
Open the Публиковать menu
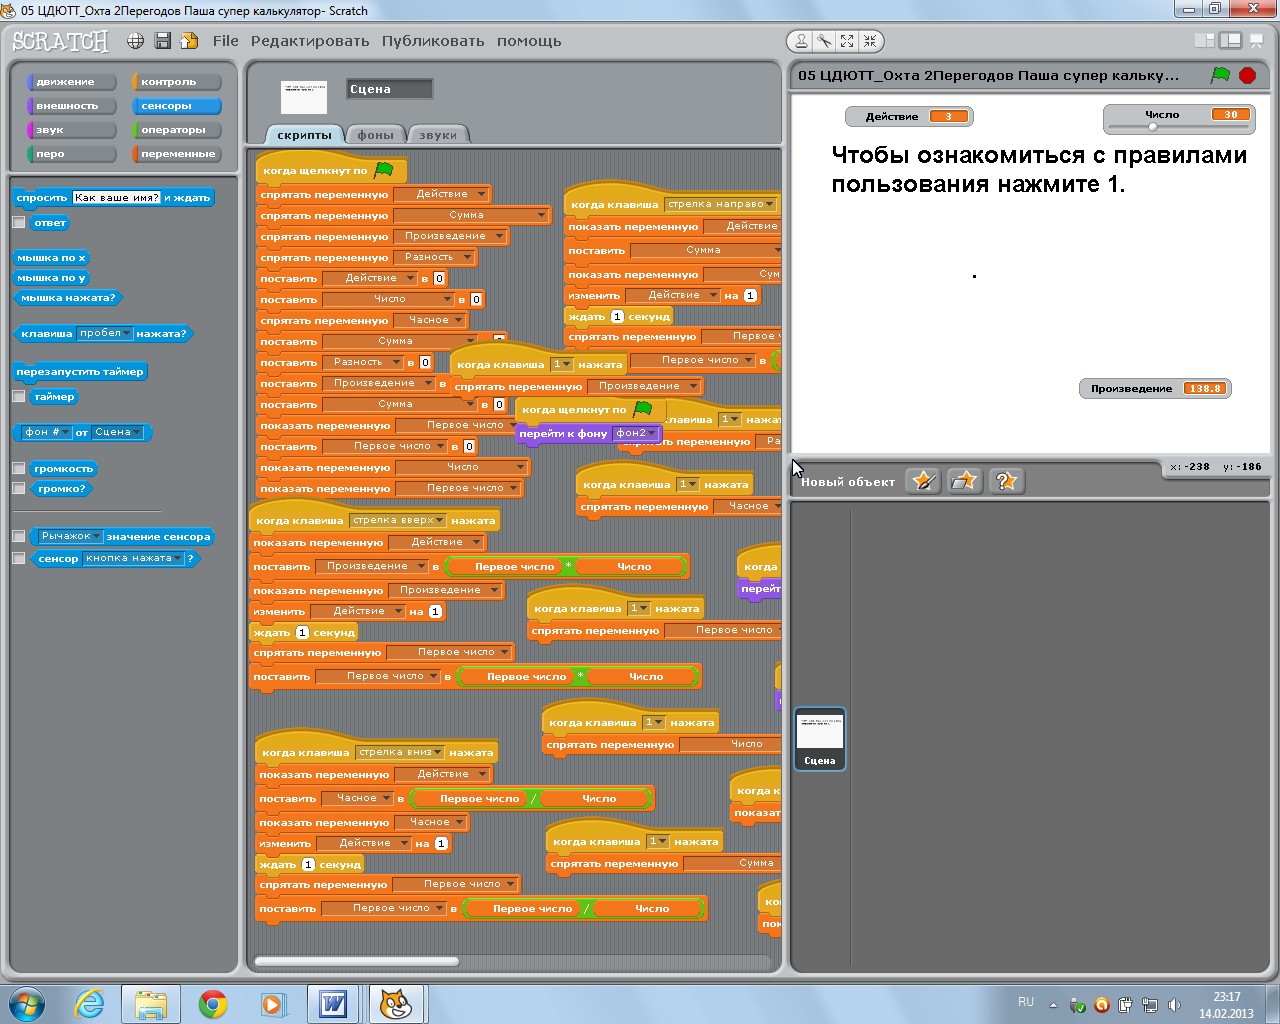pos(433,41)
